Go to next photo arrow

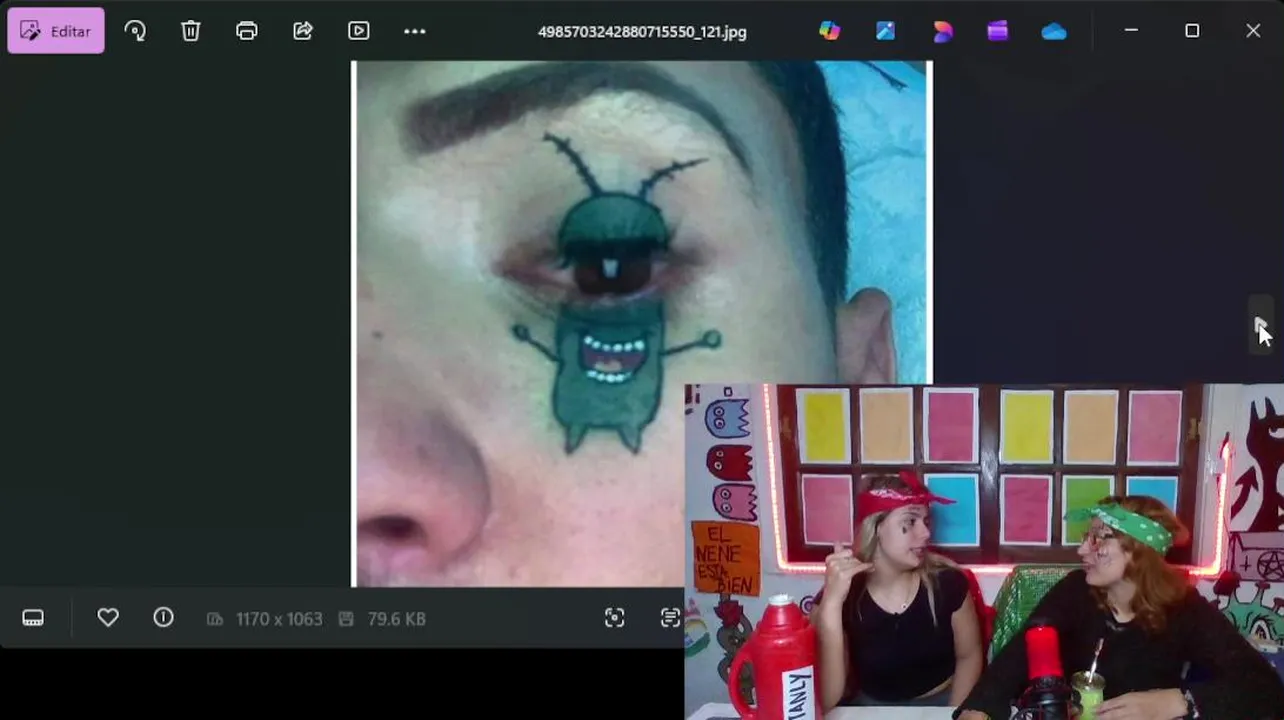1260,325
